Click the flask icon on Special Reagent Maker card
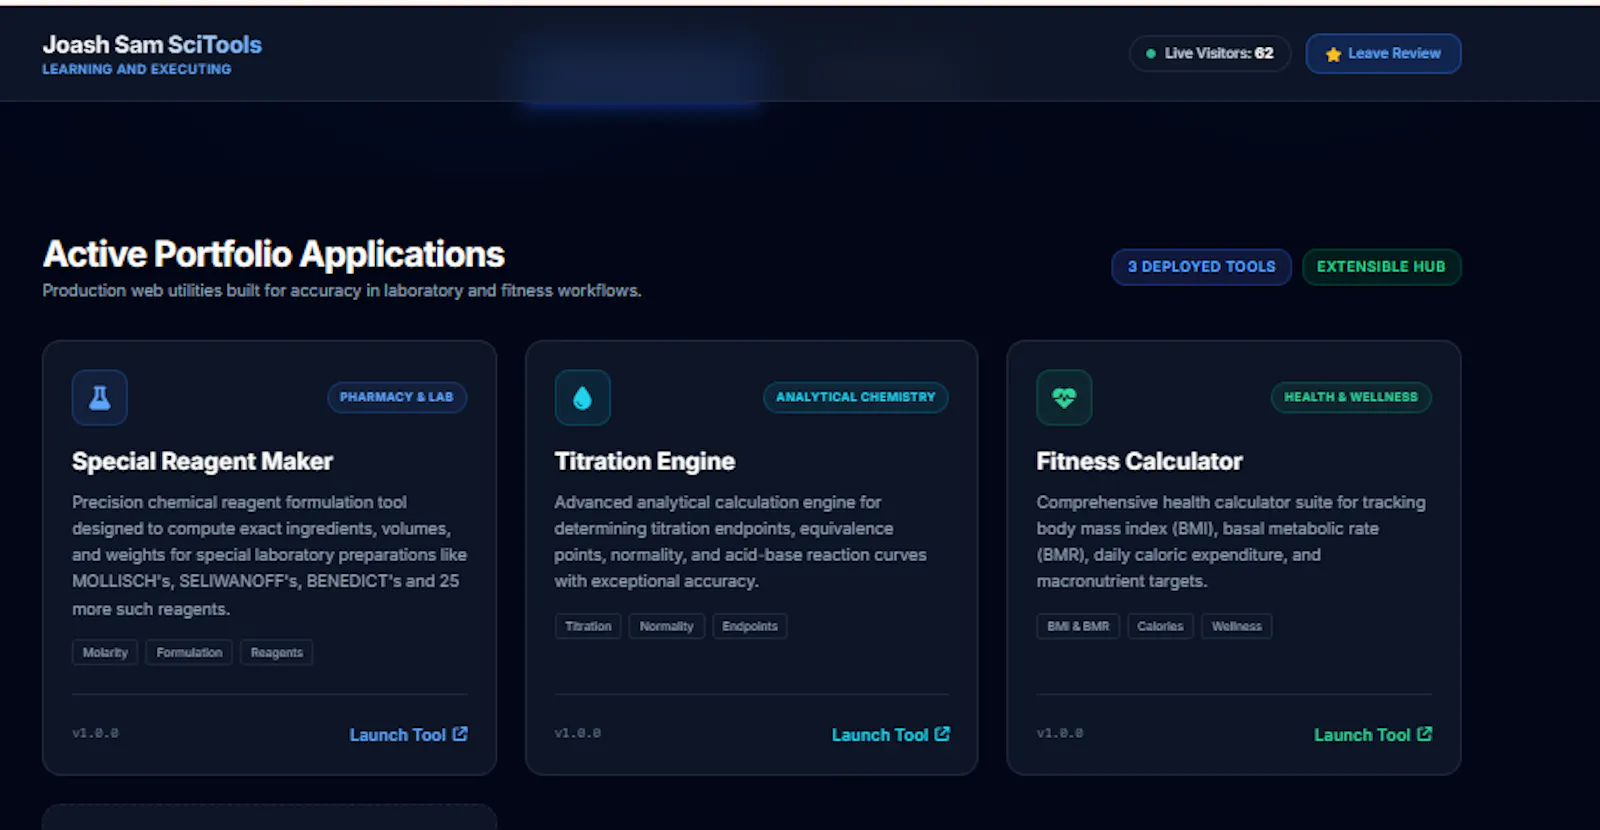Image resolution: width=1600 pixels, height=830 pixels. 100,398
